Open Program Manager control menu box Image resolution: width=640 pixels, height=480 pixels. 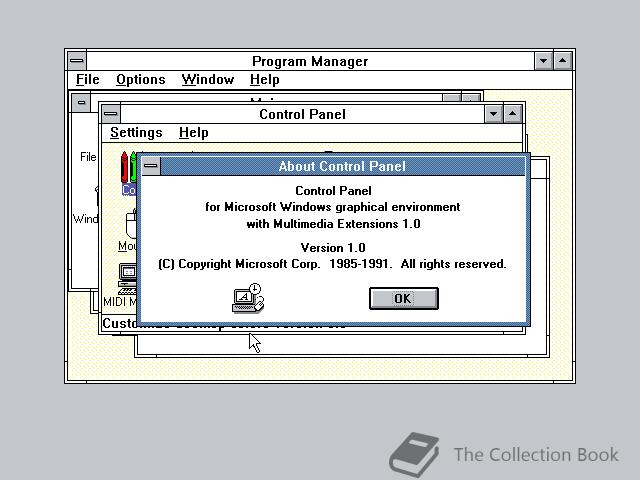coord(77,61)
